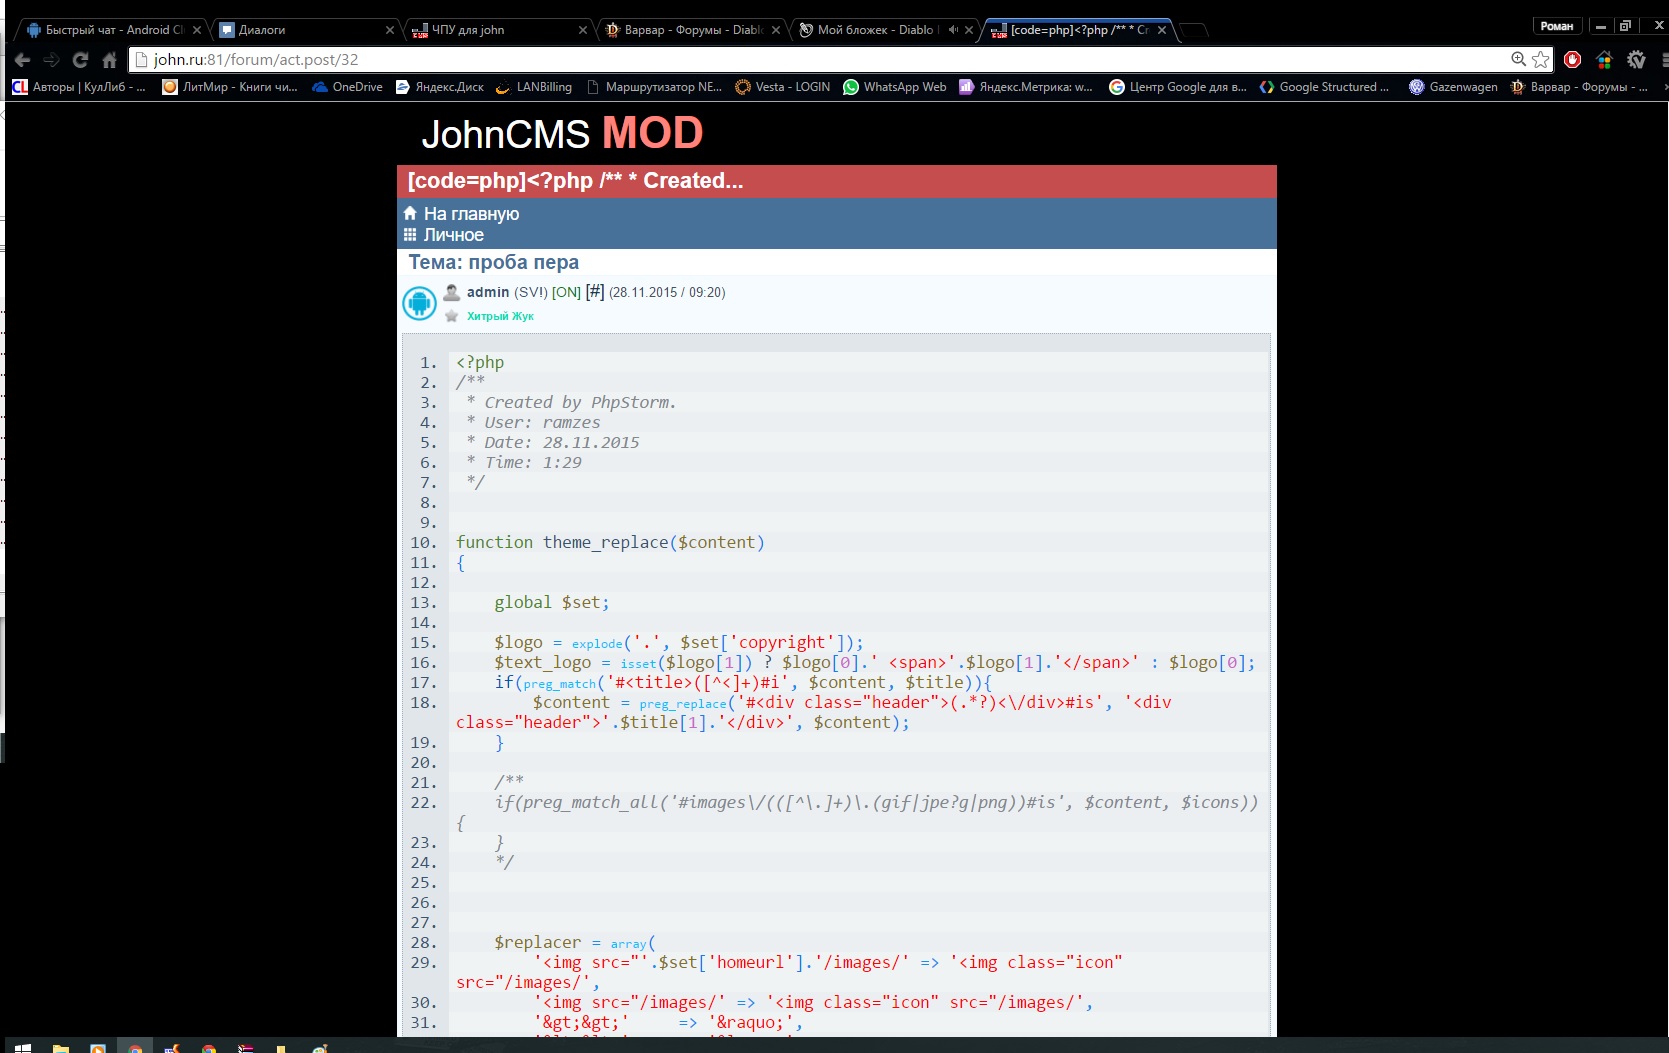Open File Explorer from the taskbar
Screen dimensions: 1669x1053
60,1047
